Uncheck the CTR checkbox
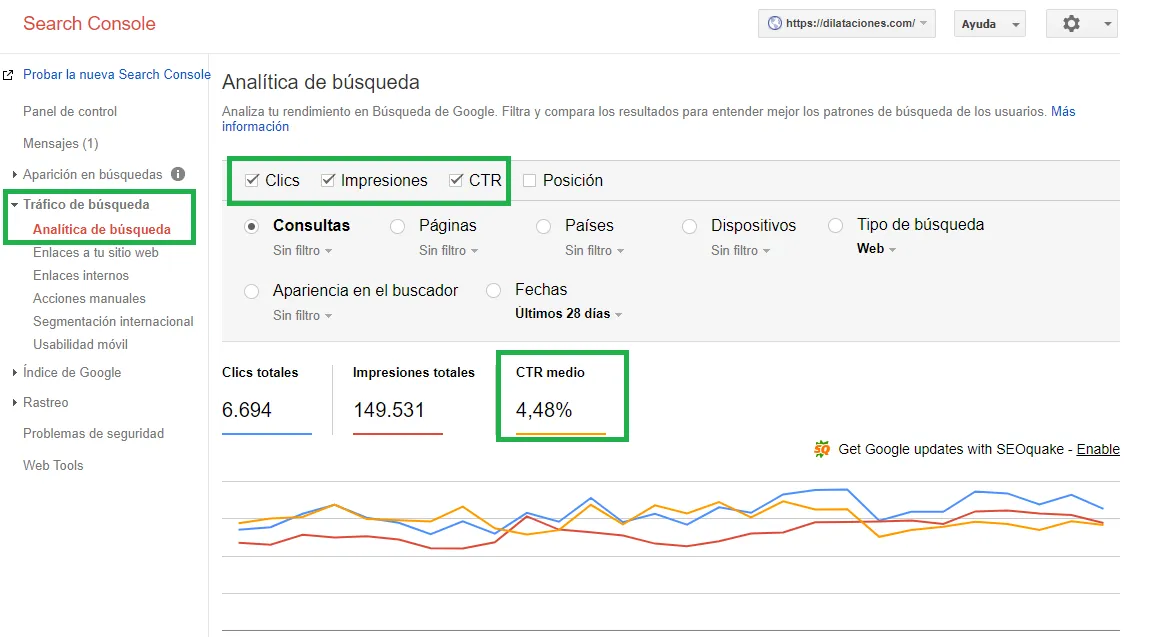 (x=456, y=180)
